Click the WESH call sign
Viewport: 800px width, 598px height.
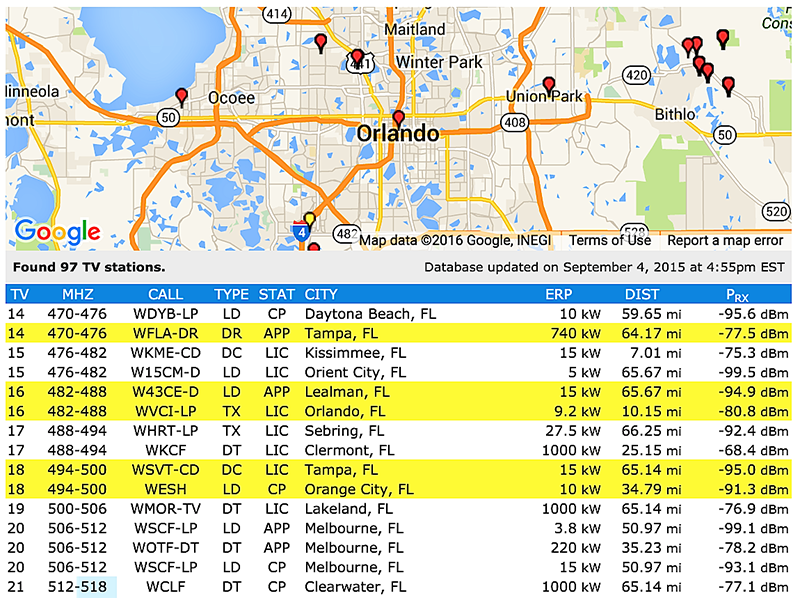point(165,489)
